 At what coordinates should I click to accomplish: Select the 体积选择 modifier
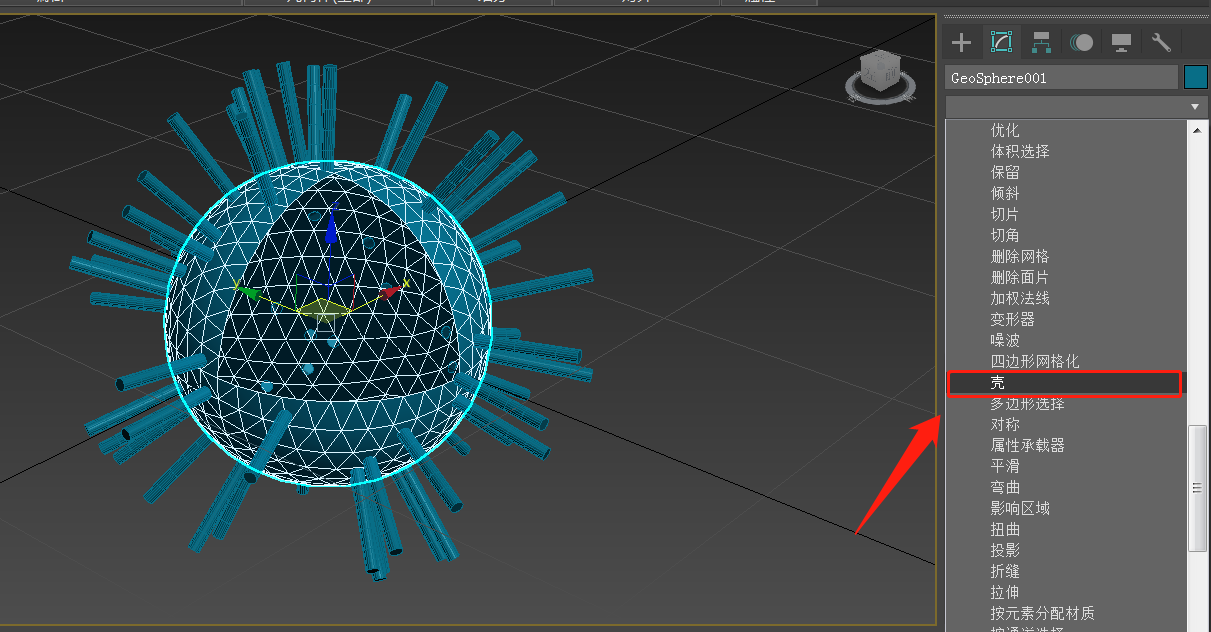(1020, 151)
